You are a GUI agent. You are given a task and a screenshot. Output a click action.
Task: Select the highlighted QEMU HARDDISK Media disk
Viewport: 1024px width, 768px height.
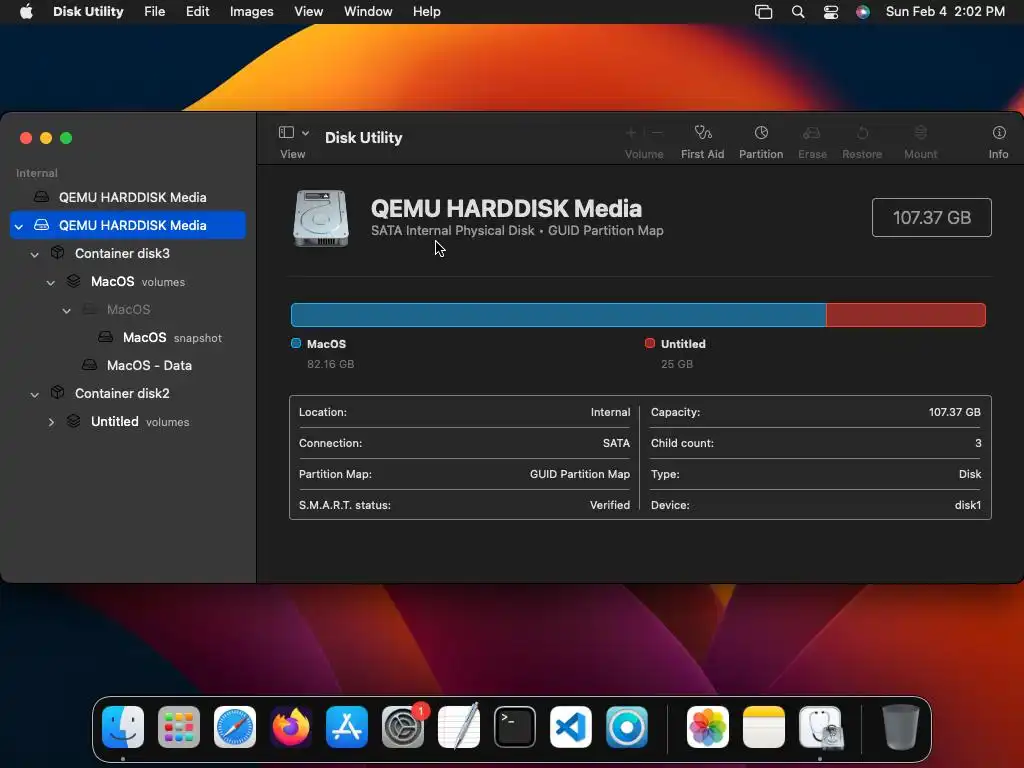127,225
